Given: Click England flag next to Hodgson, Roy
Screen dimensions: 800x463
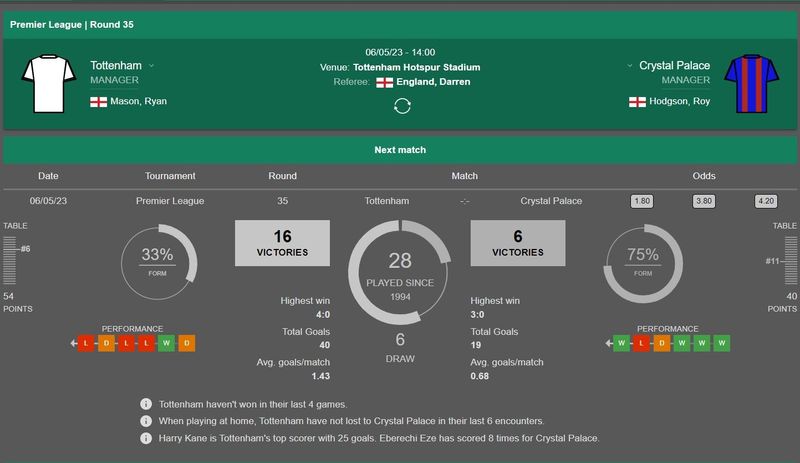Looking at the screenshot, I should 637,102.
